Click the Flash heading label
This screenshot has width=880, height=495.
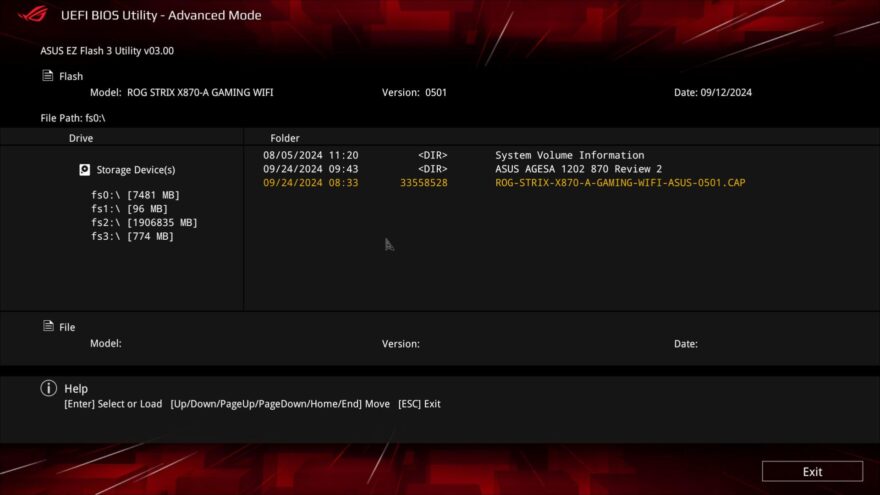coord(71,76)
